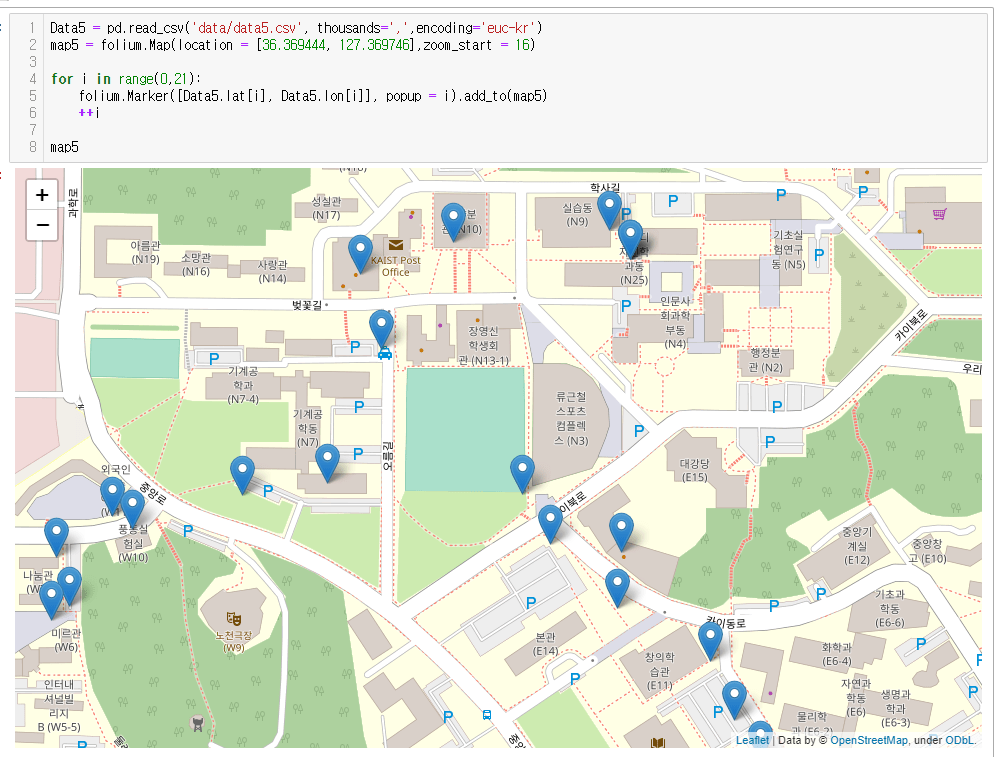Image resolution: width=1003 pixels, height=757 pixels.
Task: Open the Leaflet attribution link
Action: pyautogui.click(x=752, y=740)
